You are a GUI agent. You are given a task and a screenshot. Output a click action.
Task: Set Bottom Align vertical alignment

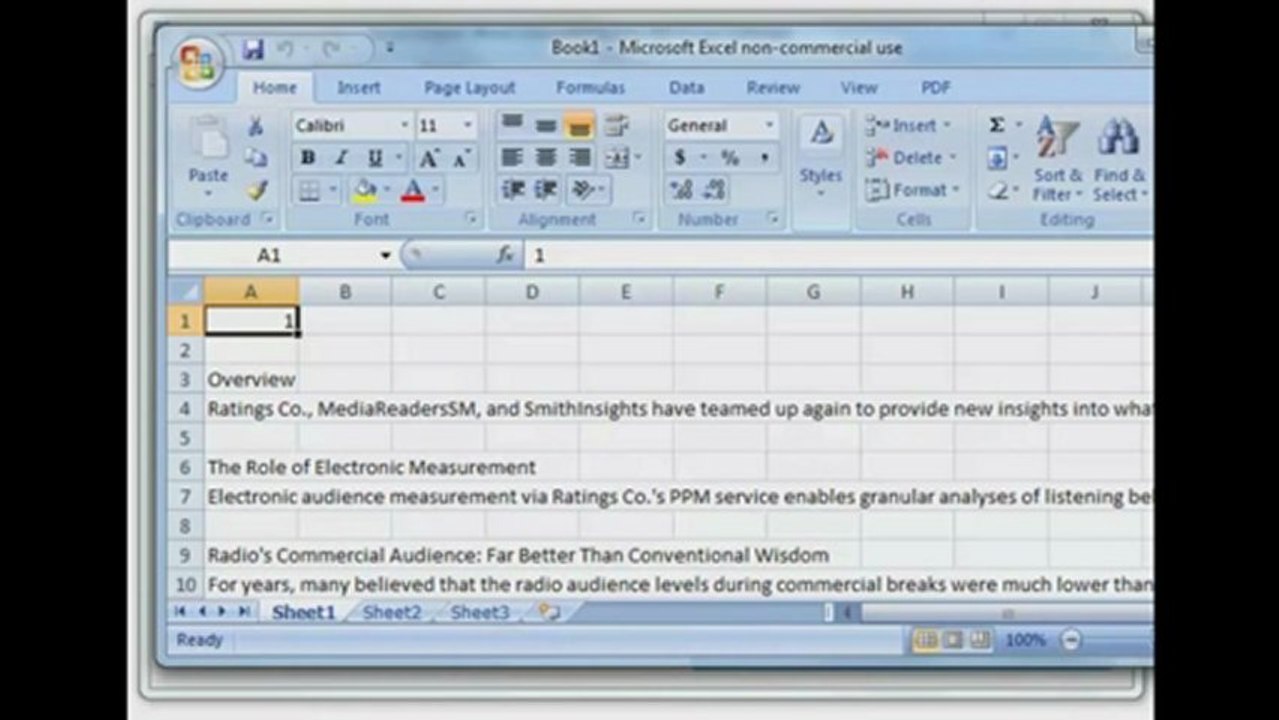coord(580,125)
